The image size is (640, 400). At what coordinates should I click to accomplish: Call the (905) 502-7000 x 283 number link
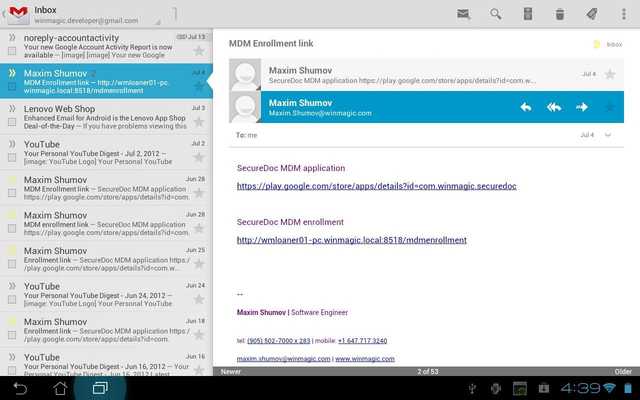point(278,340)
